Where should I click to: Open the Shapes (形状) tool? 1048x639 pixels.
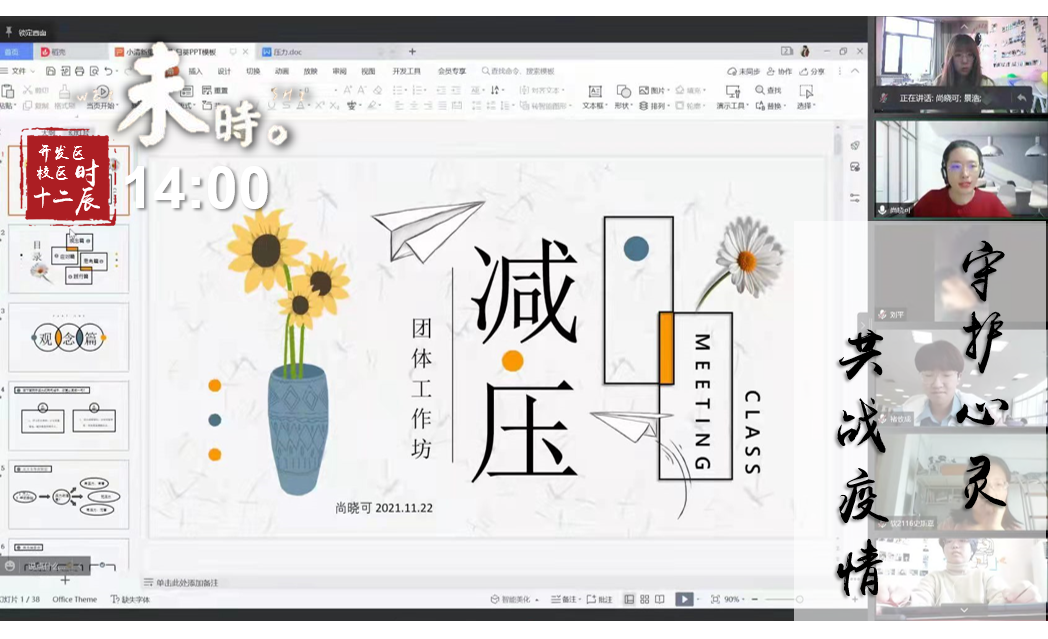point(623,96)
